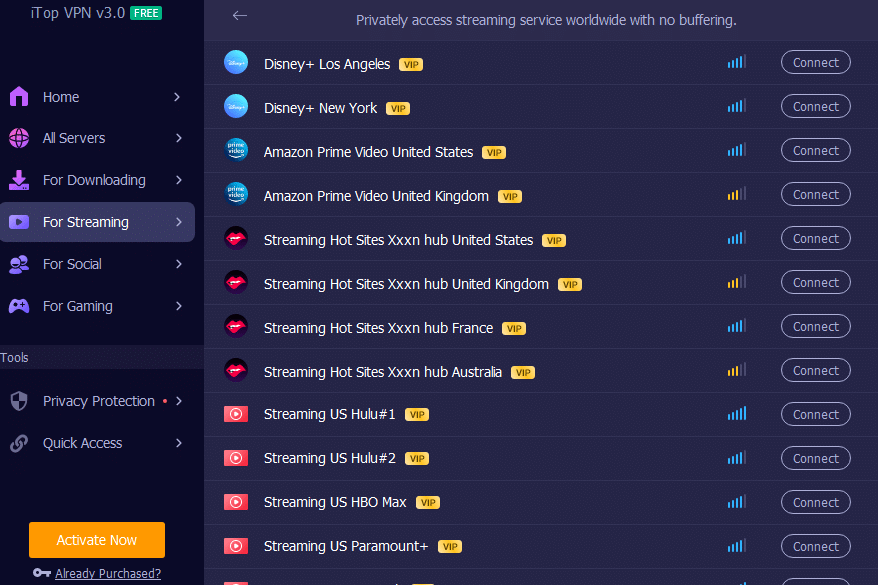Open the Already Purchased? link
The image size is (878, 585).
(108, 573)
